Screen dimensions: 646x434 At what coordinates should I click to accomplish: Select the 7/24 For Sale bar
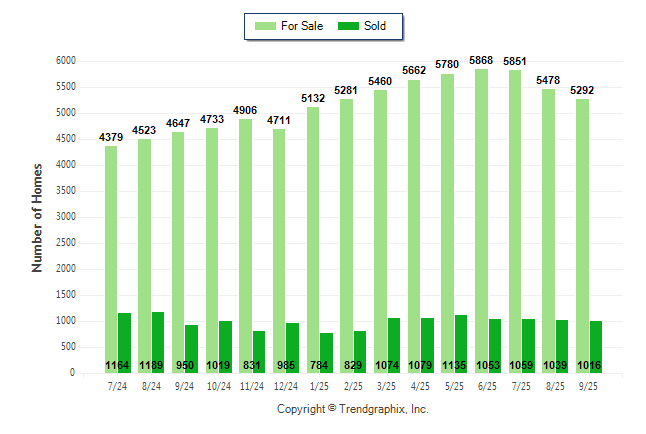pos(111,259)
